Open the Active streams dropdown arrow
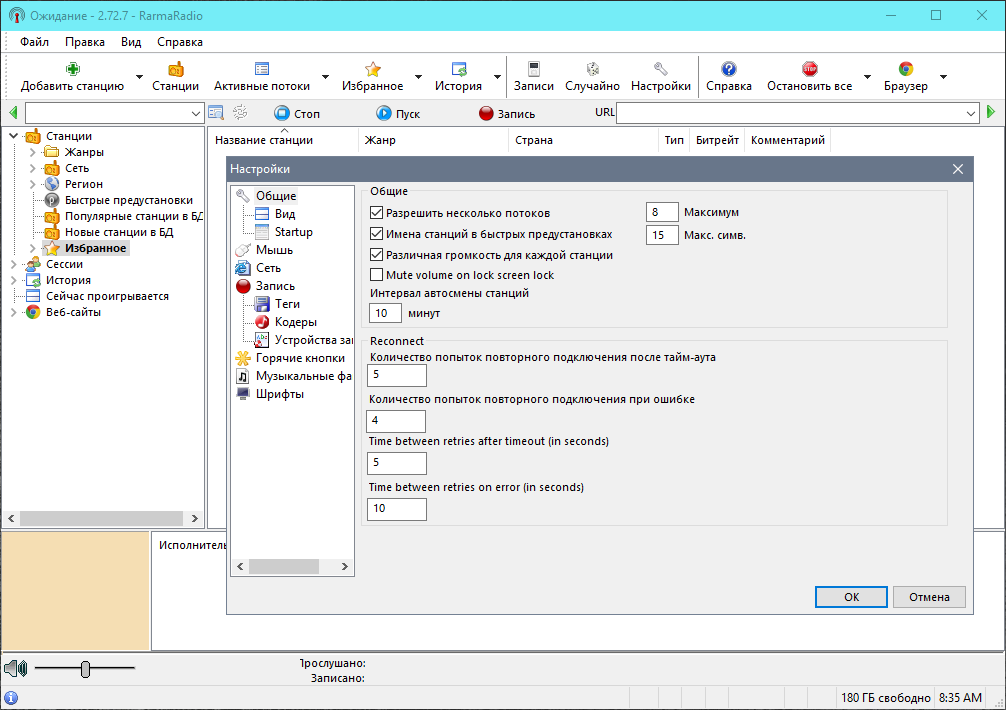 pos(325,77)
